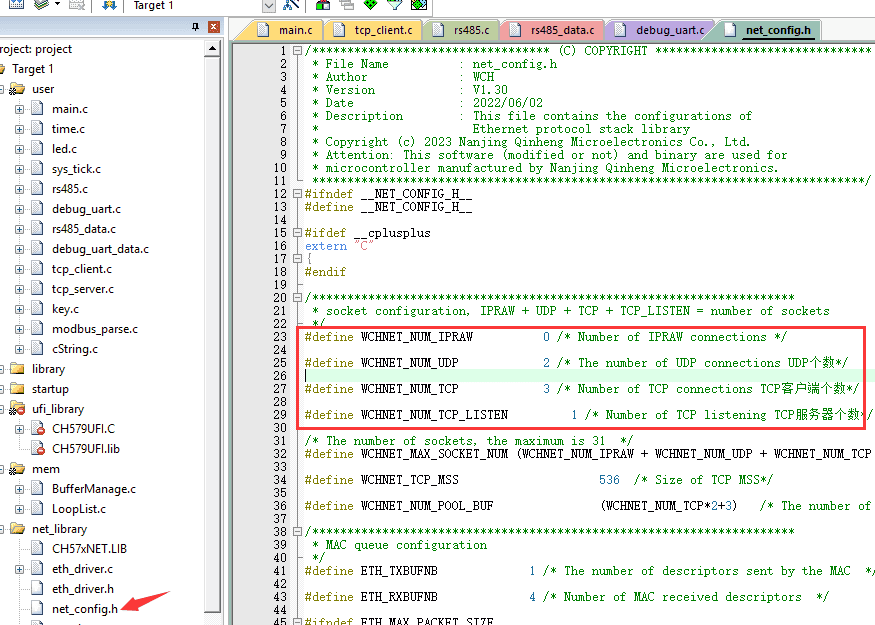Pin the Project panel using pushpin icon

point(196,27)
